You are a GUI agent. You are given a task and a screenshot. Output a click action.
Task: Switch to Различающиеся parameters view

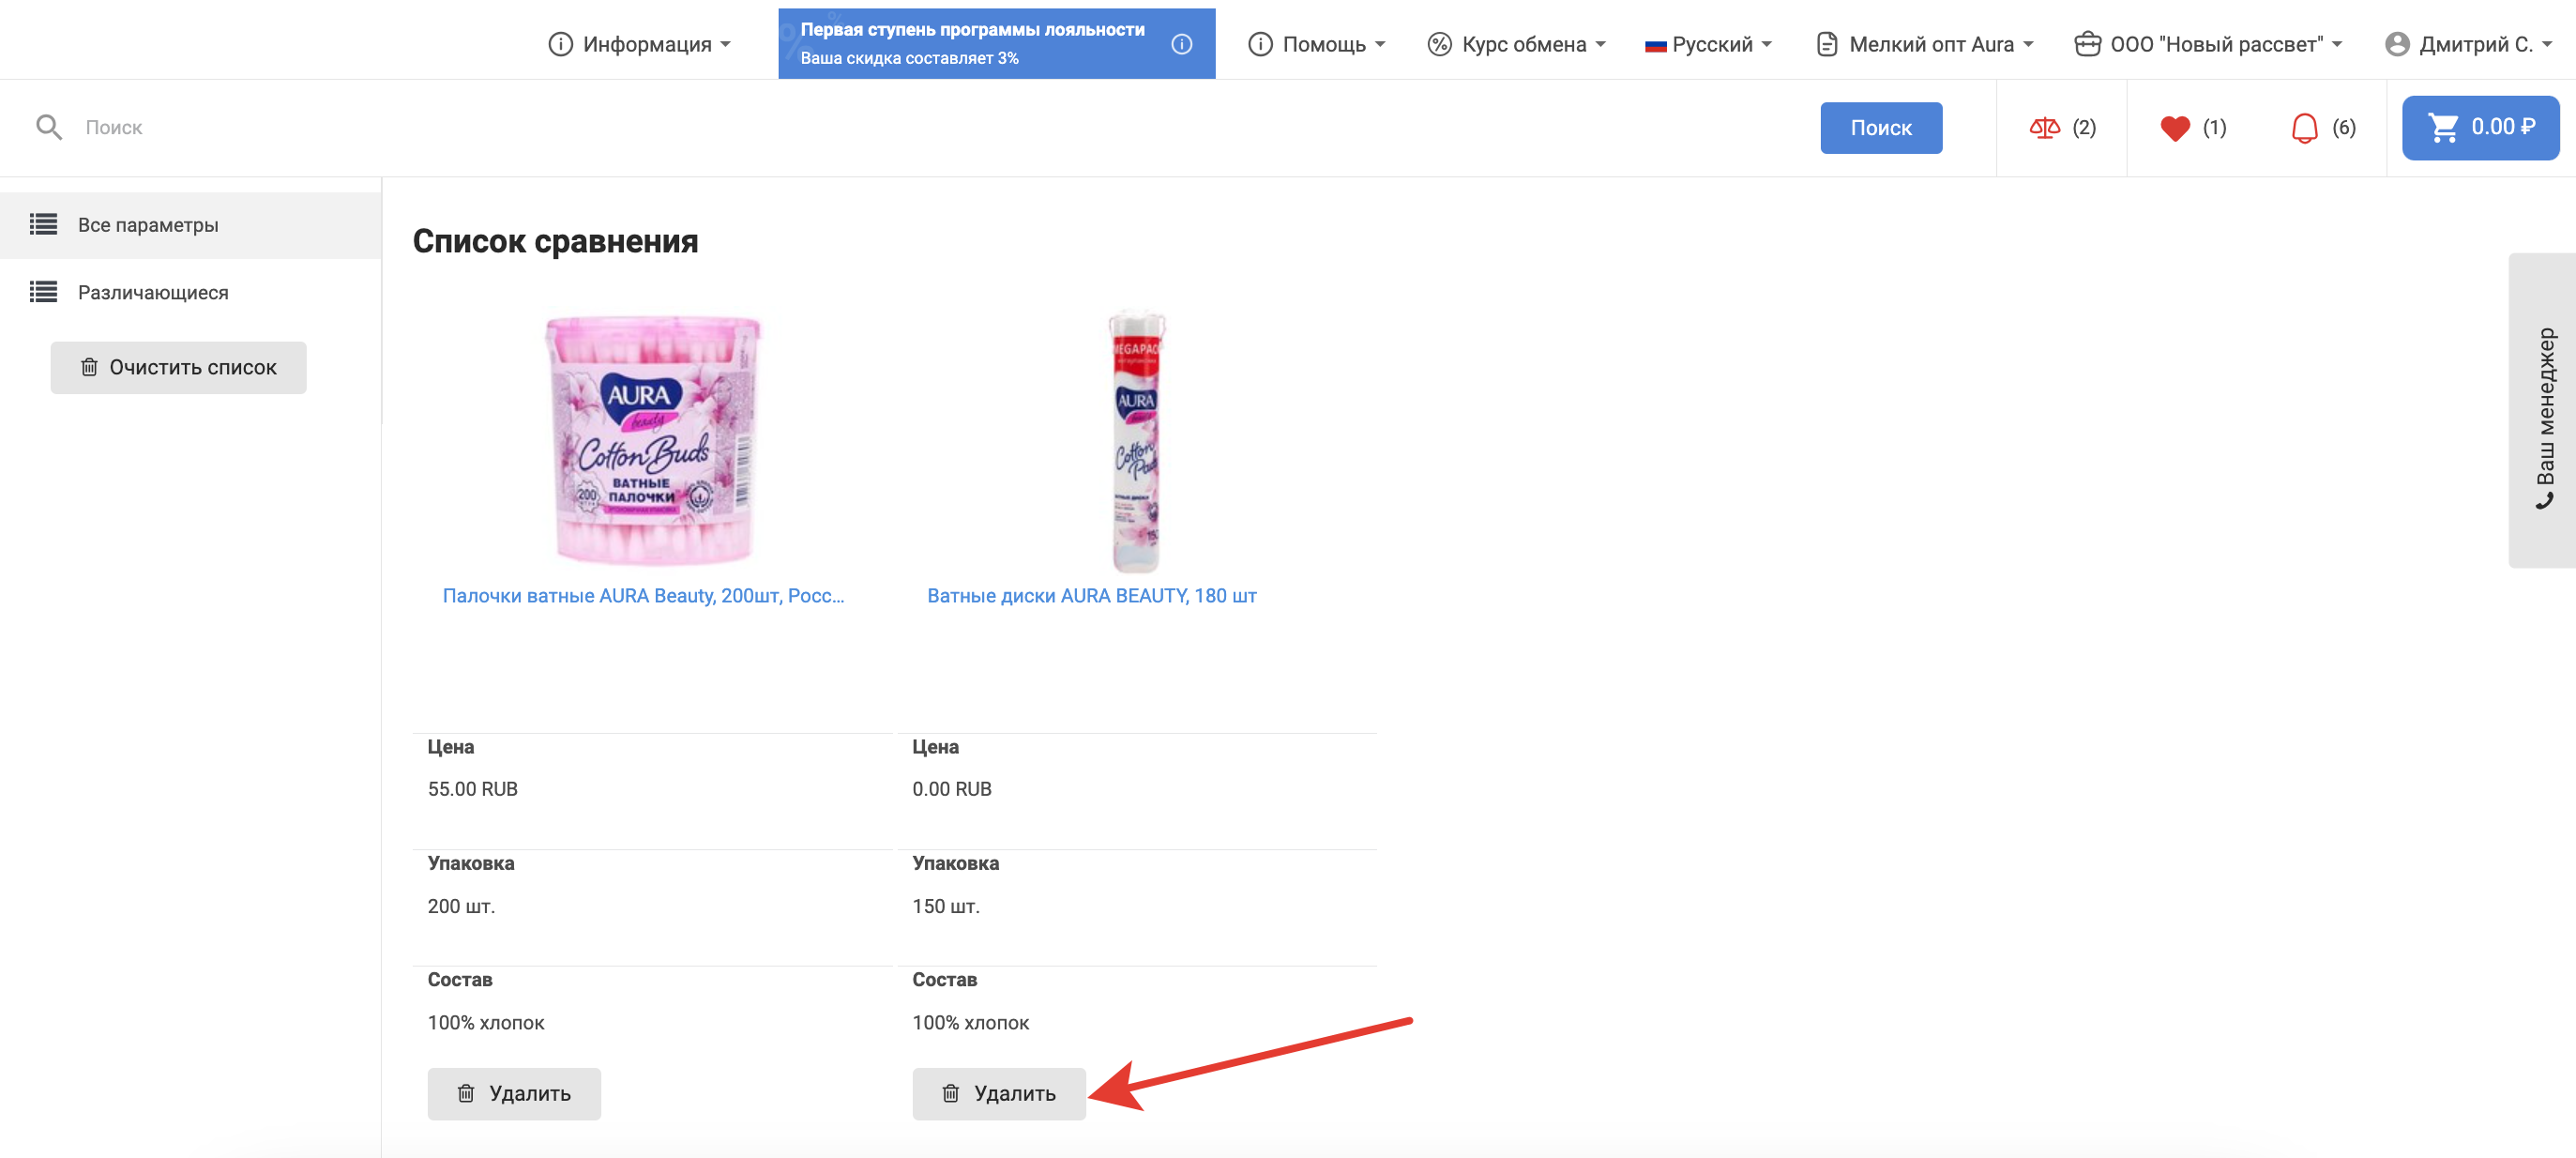[153, 292]
